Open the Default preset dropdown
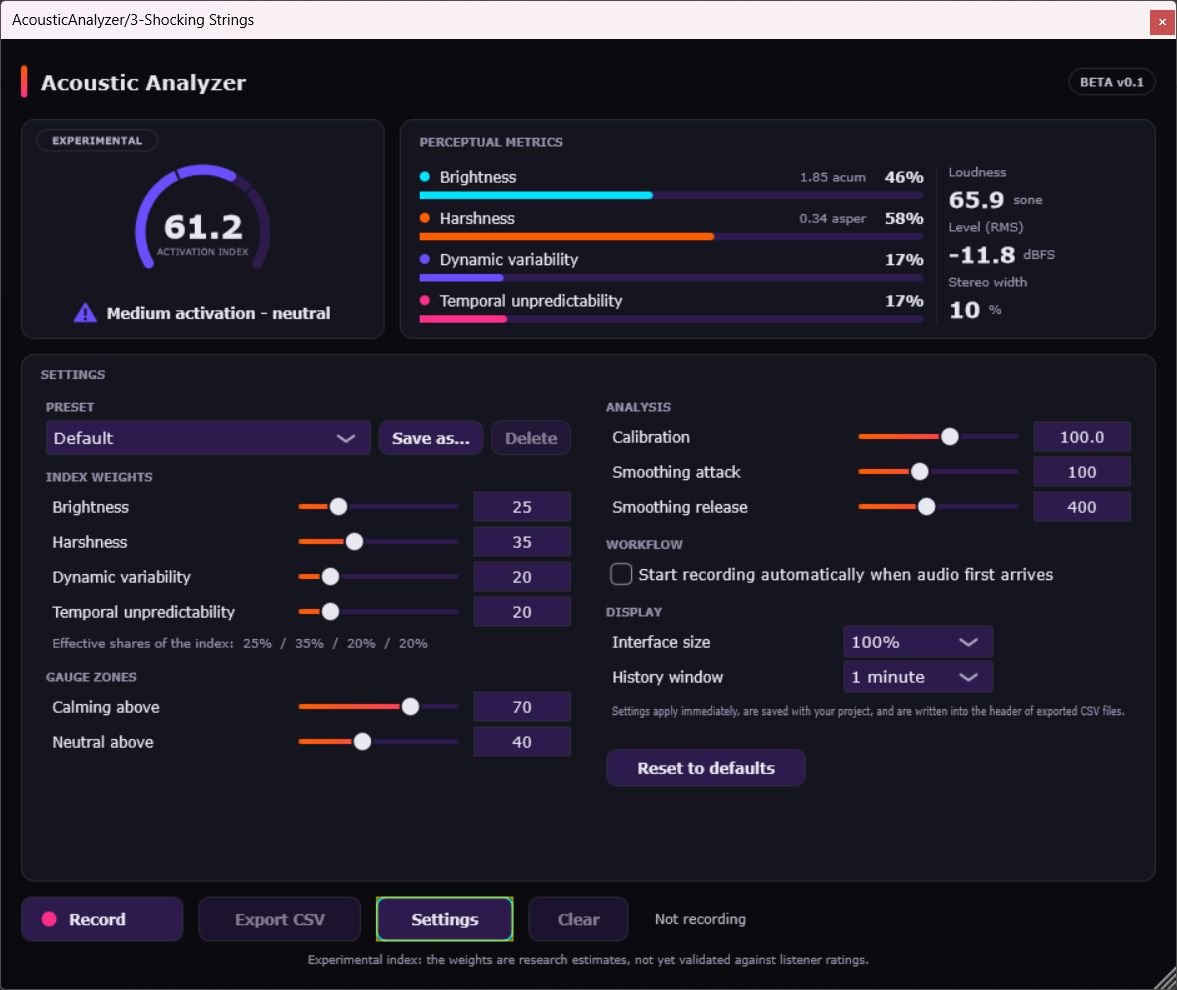This screenshot has width=1177, height=990. (x=208, y=438)
